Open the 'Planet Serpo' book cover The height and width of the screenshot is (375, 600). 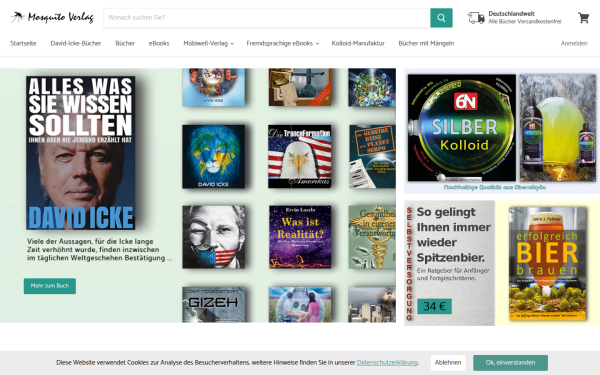[372, 157]
